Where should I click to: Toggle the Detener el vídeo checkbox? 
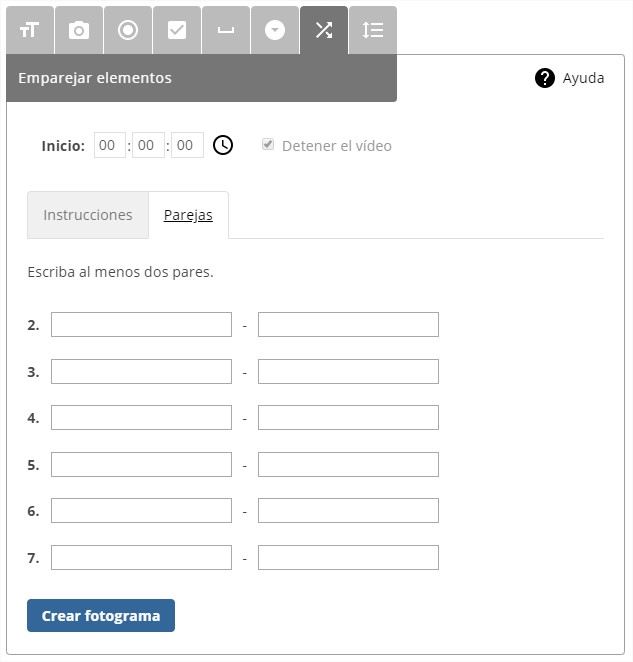[x=268, y=144]
